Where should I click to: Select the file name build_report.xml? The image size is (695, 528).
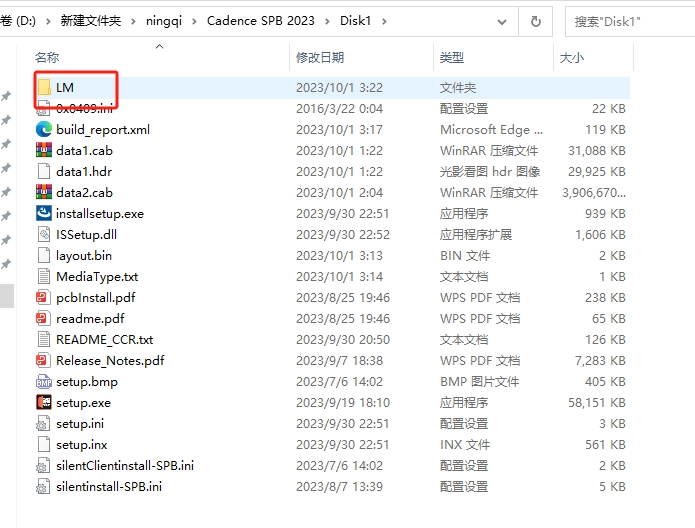pos(103,129)
